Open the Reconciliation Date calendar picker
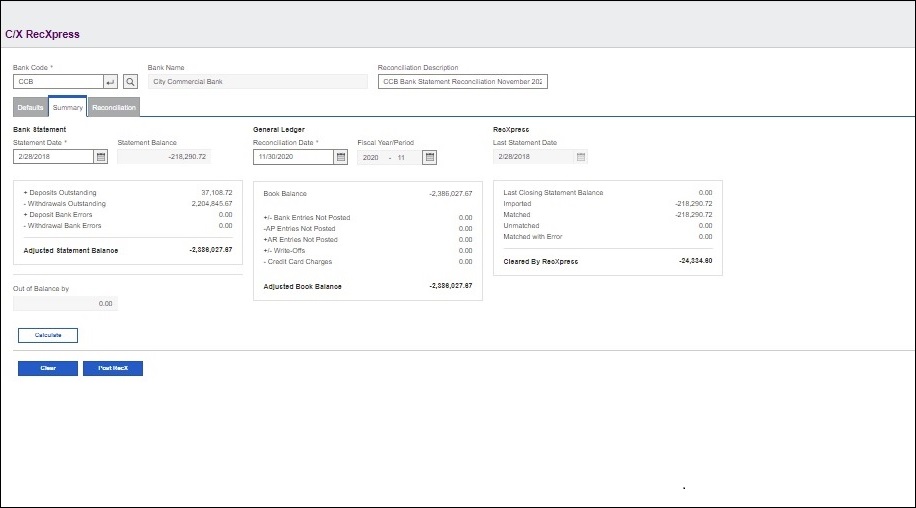This screenshot has height=508, width=916. tap(341, 157)
